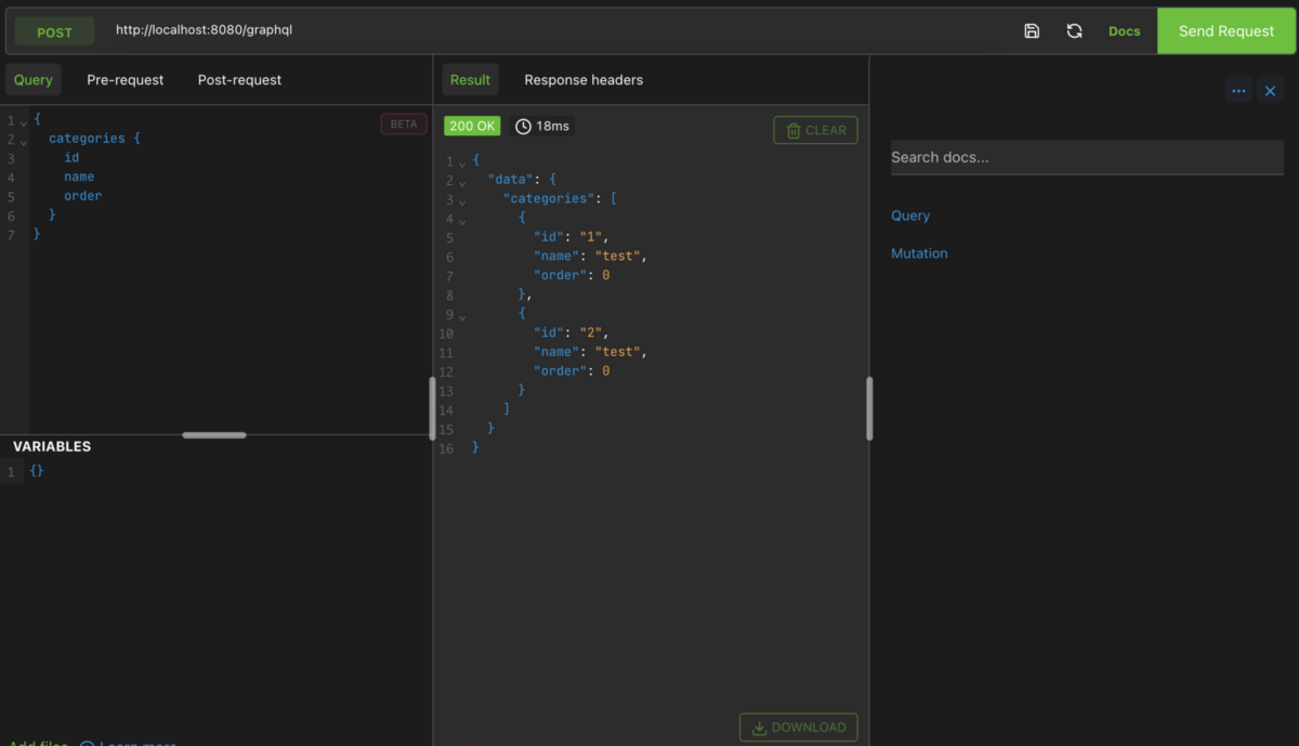Select the Post-request tab
This screenshot has height=746, width=1299.
pyautogui.click(x=239, y=80)
